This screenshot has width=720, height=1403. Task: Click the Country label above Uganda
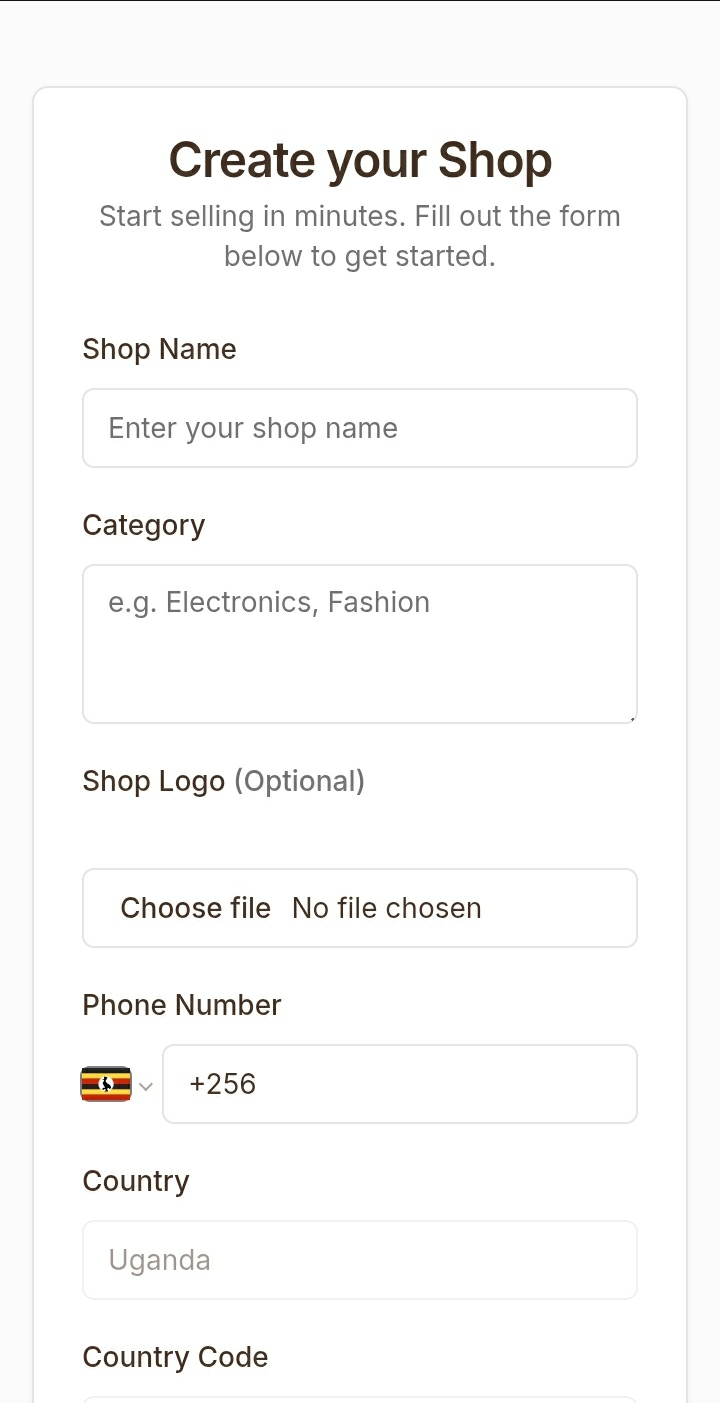(136, 1181)
